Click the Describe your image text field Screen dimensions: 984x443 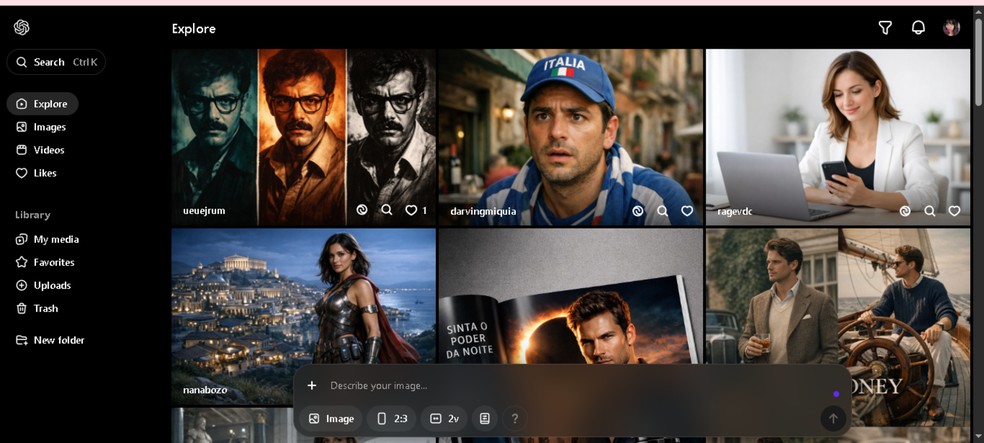tap(560, 385)
